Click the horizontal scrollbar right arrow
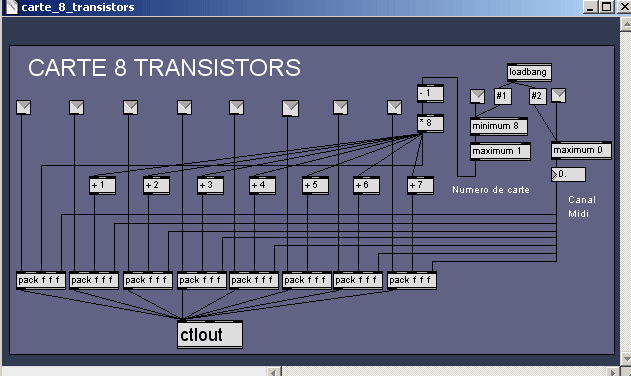The height and width of the screenshot is (376, 631). pos(613,372)
